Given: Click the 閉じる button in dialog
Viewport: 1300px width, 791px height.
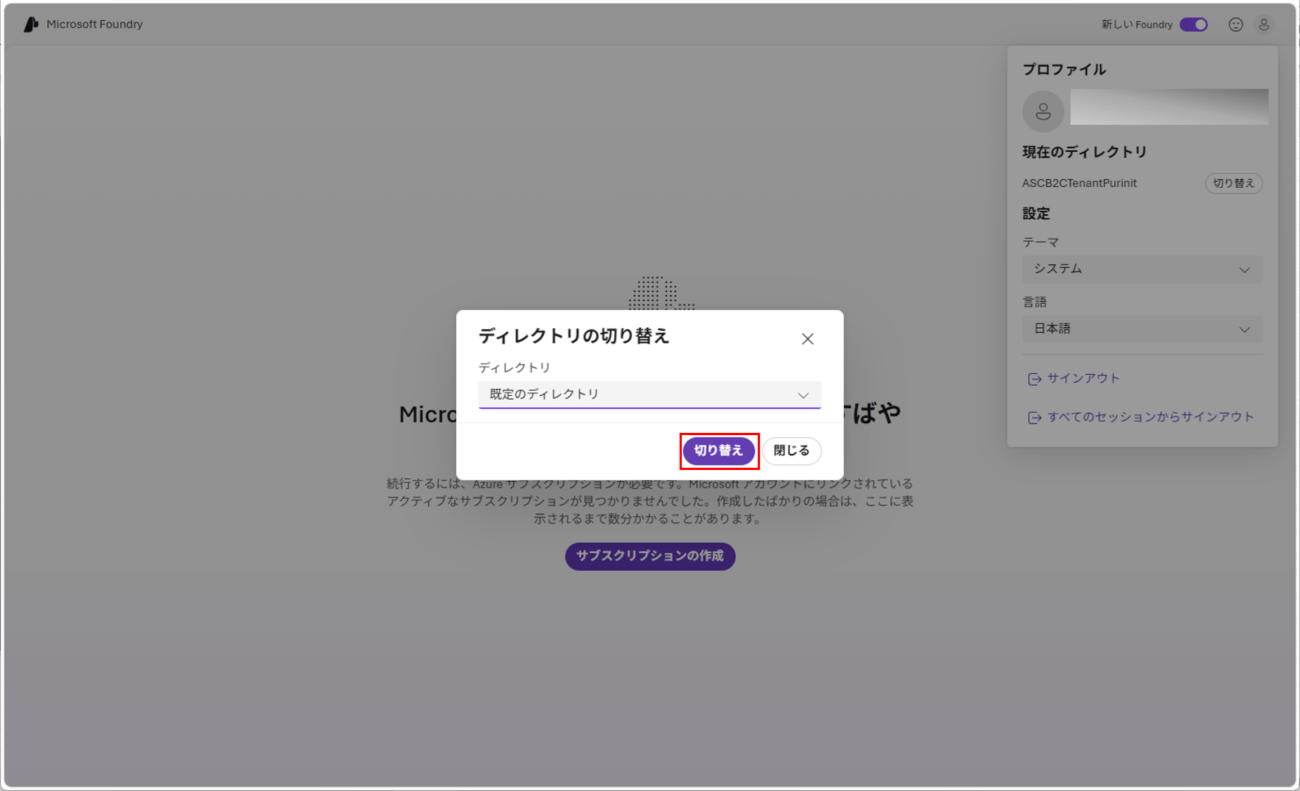Looking at the screenshot, I should pos(792,451).
